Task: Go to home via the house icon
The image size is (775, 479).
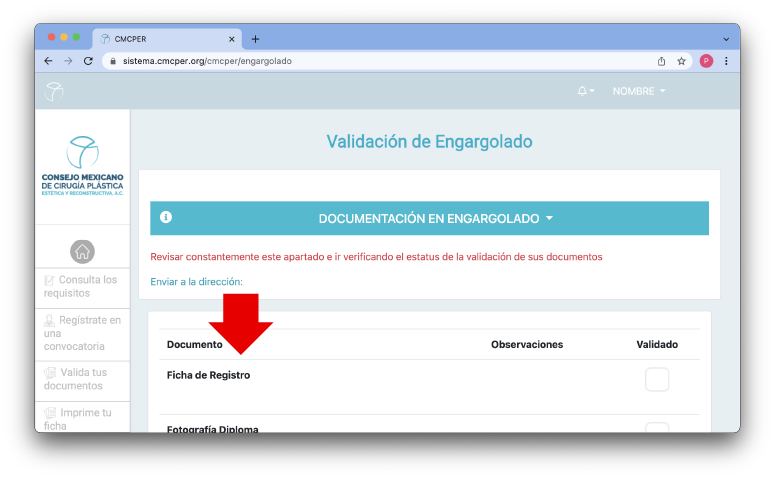Action: (83, 252)
